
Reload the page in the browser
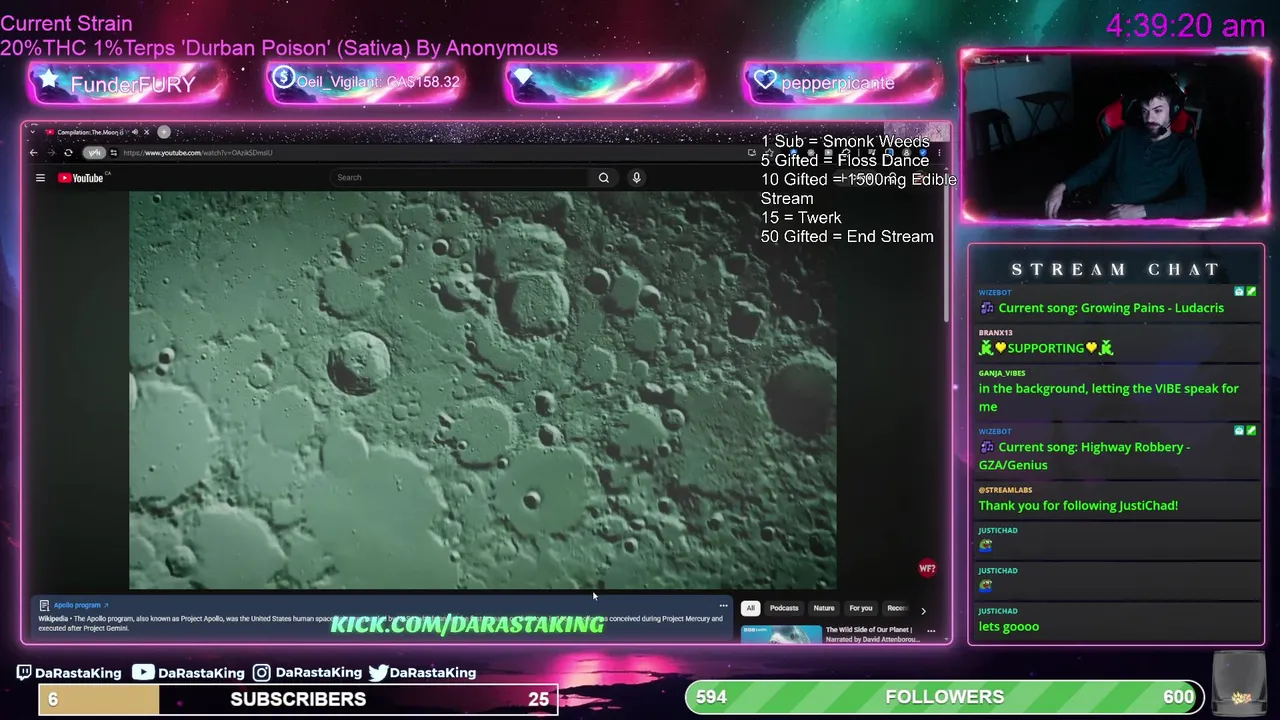pos(68,153)
